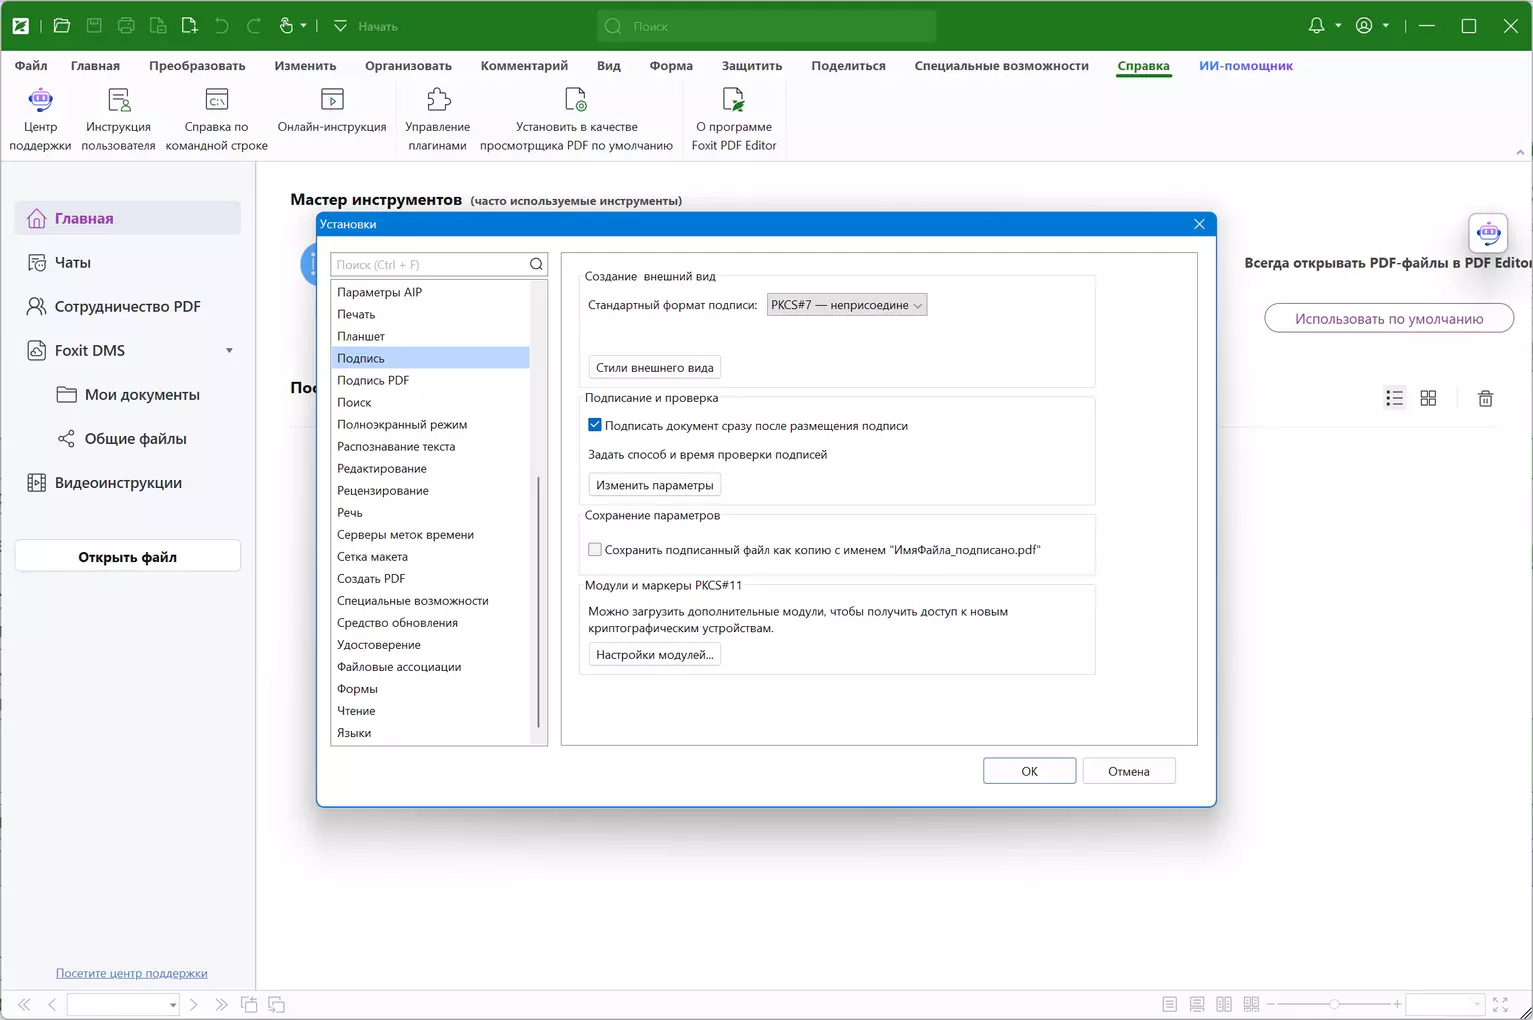Click the print icon in quick access toolbar
1533x1020 pixels.
[x=126, y=26]
